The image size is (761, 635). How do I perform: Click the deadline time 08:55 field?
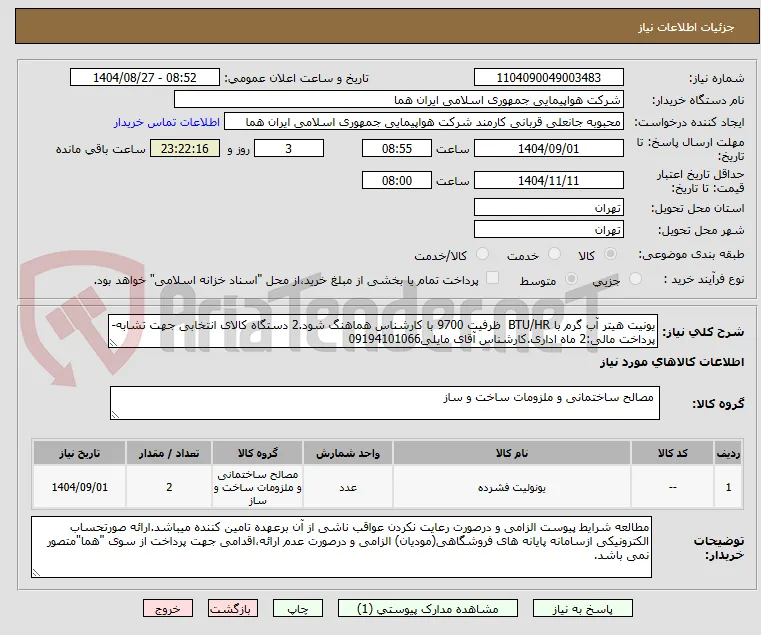tap(397, 149)
